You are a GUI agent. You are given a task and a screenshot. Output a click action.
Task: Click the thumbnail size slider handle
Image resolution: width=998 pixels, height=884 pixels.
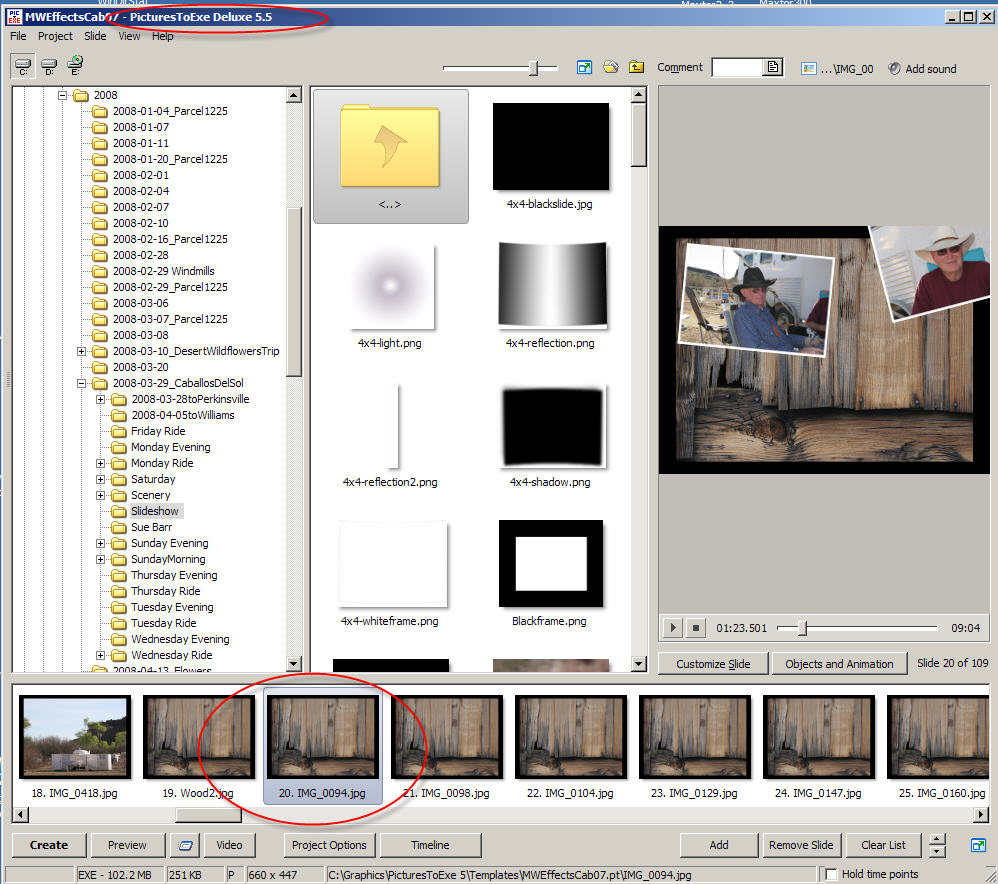534,68
